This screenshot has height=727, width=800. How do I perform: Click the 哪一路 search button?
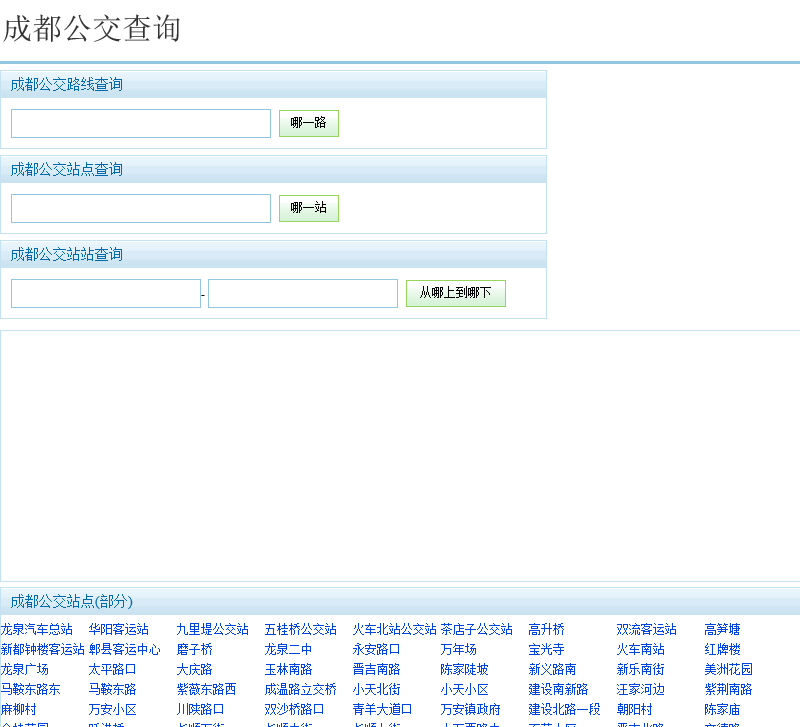[x=309, y=123]
